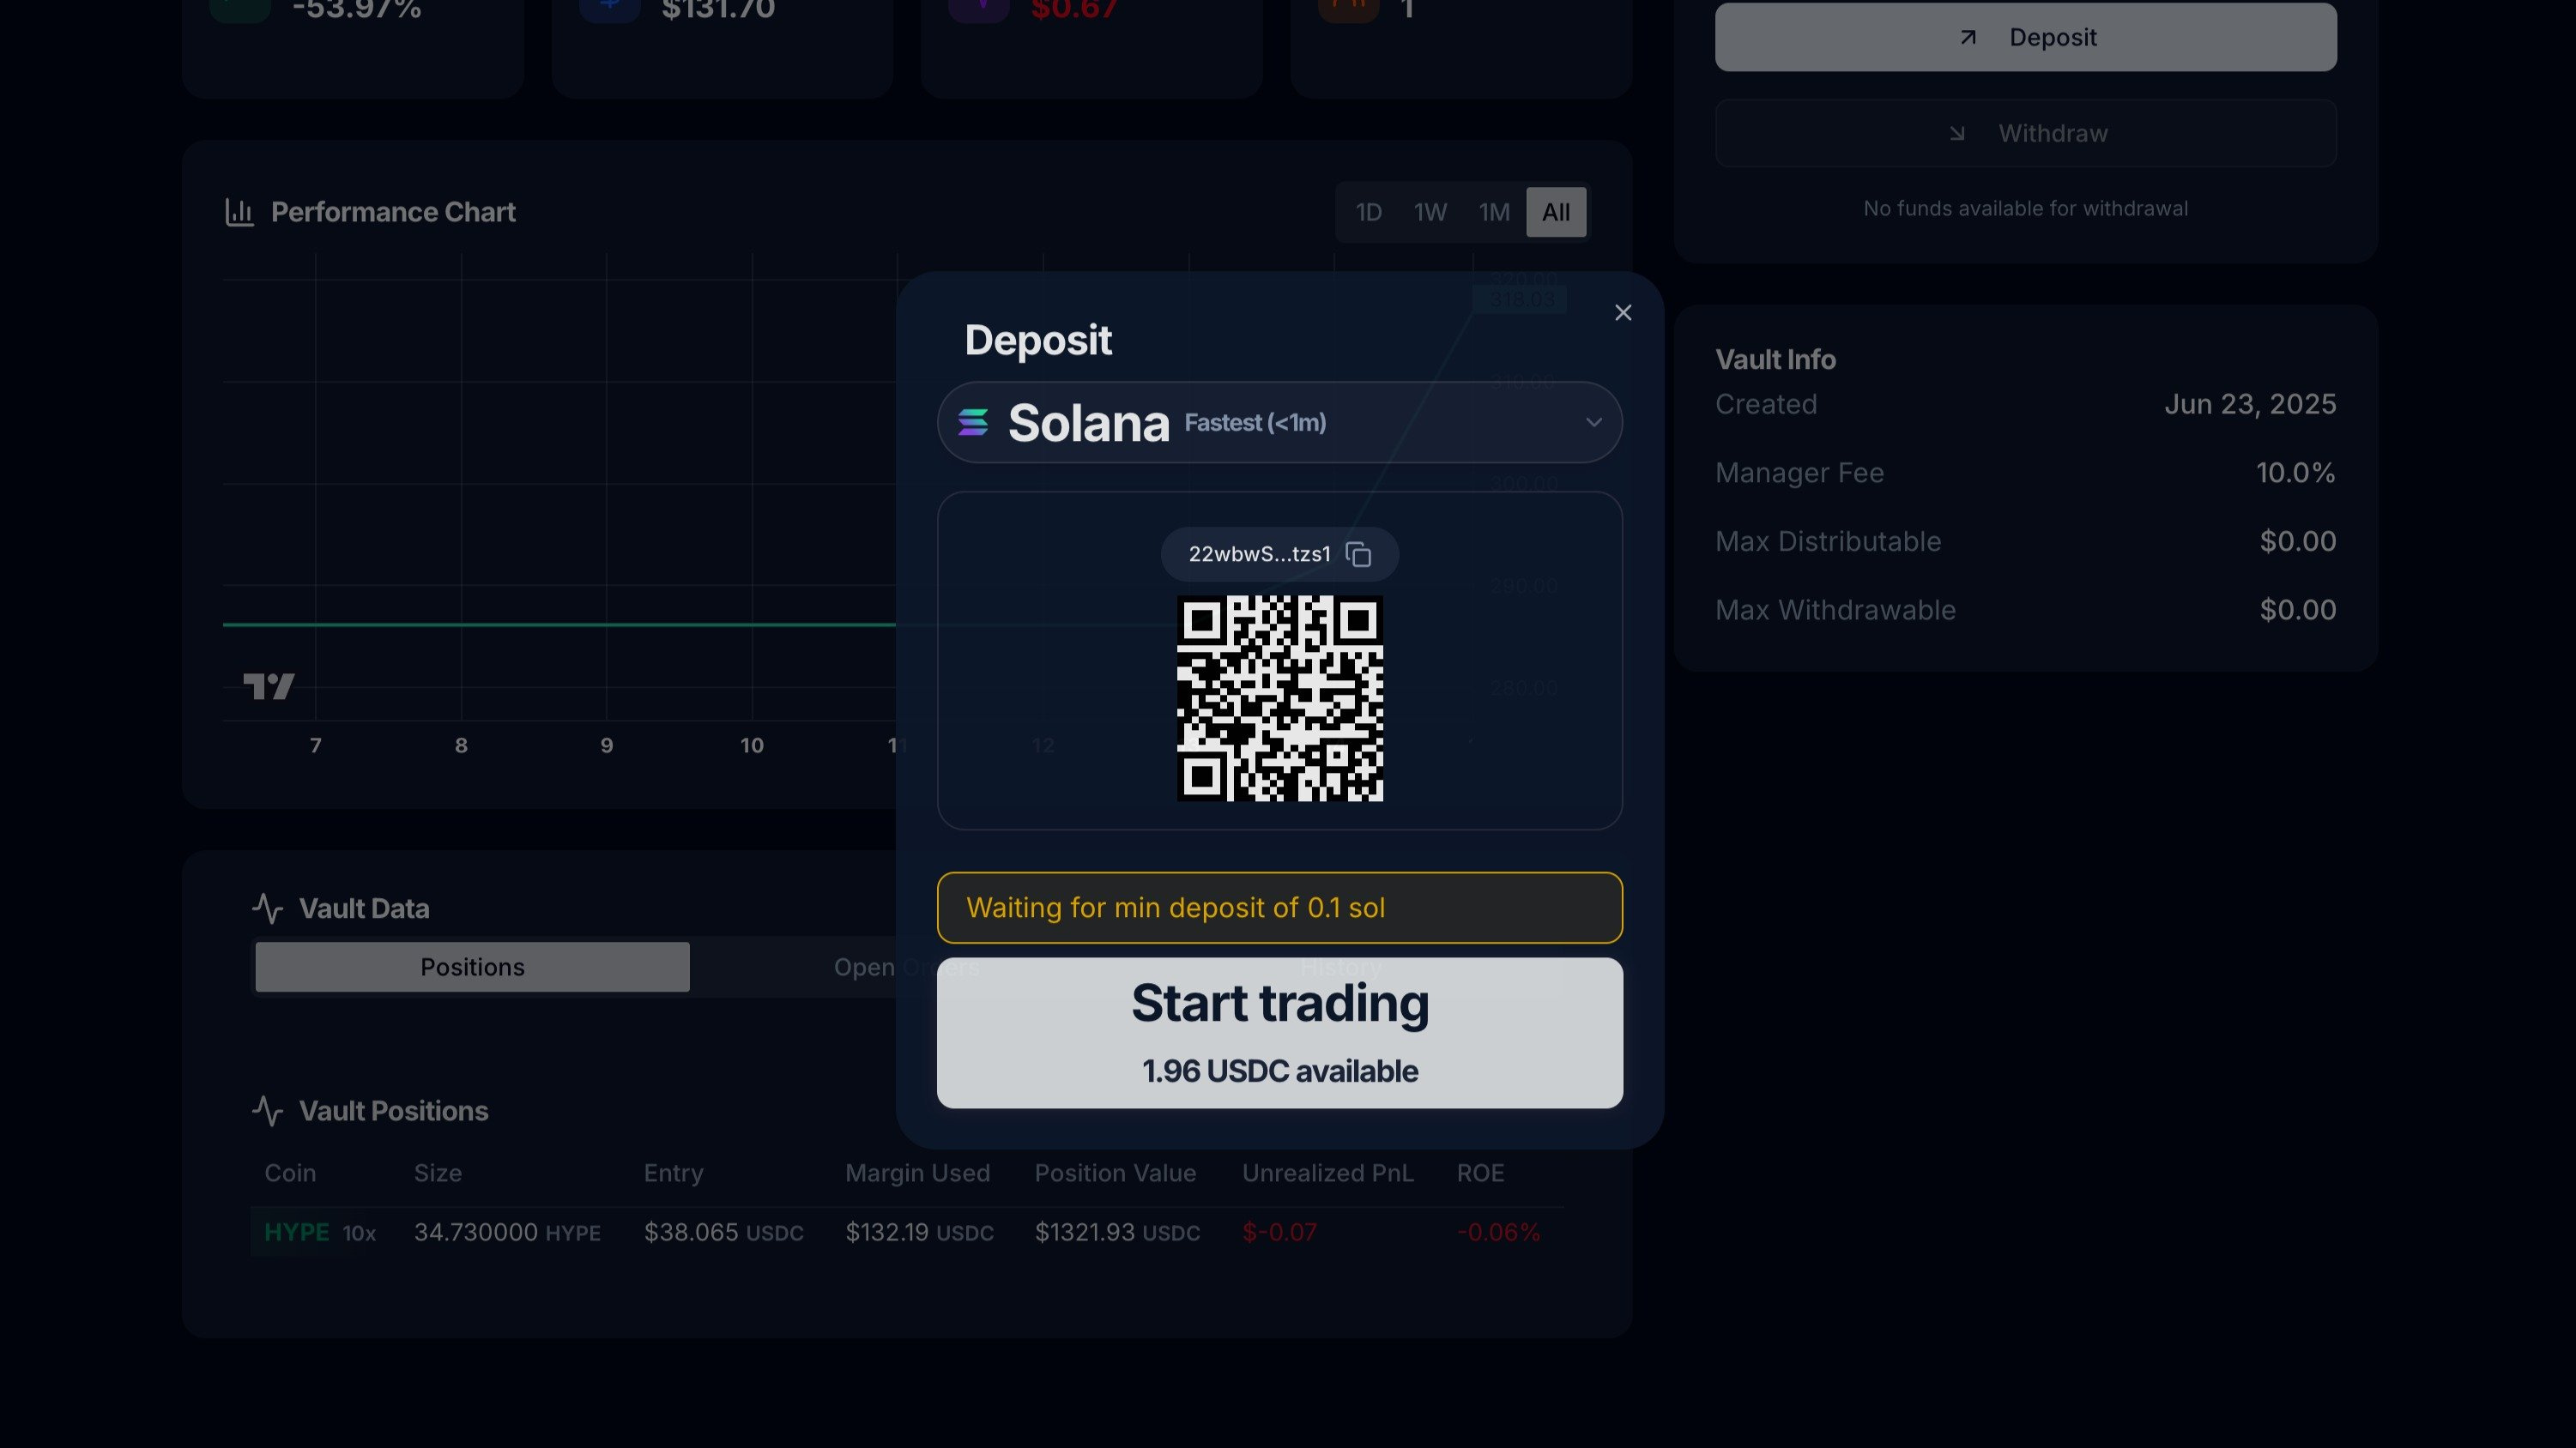Click the Vault Info heading

click(x=1775, y=360)
